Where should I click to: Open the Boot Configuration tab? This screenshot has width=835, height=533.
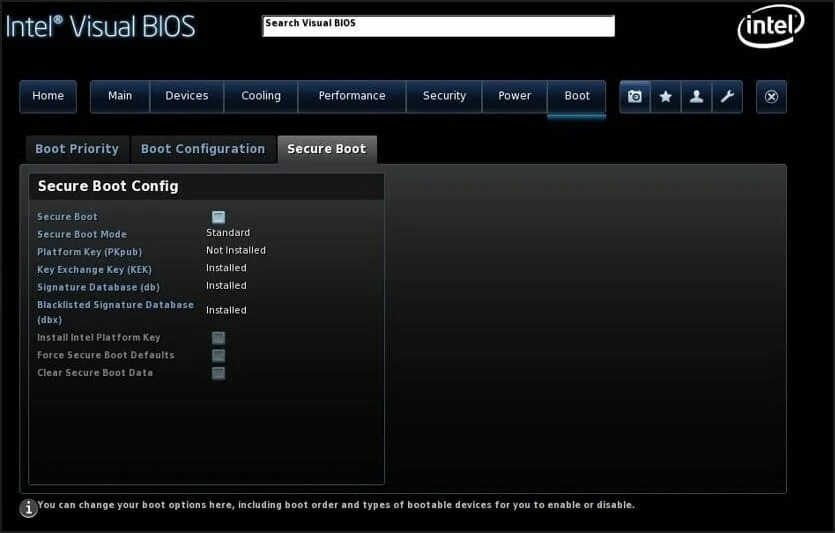(x=203, y=149)
